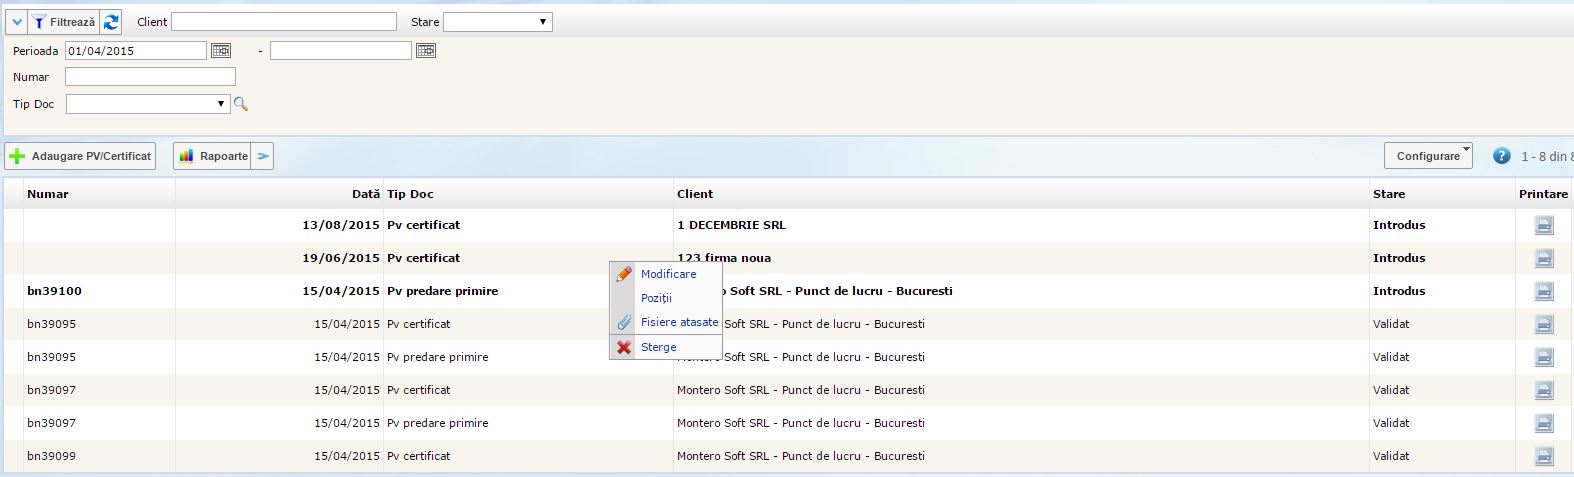This screenshot has width=1574, height=477.
Task: Click into the Client text field
Action: click(x=283, y=22)
